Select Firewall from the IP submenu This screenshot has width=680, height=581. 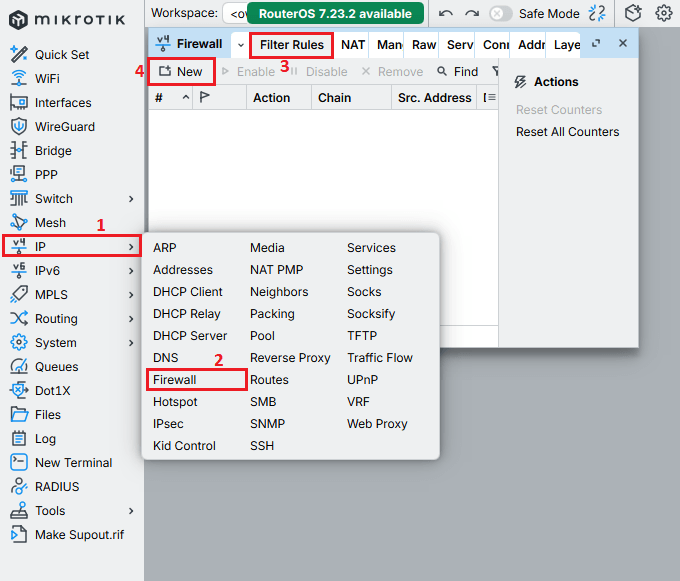175,379
